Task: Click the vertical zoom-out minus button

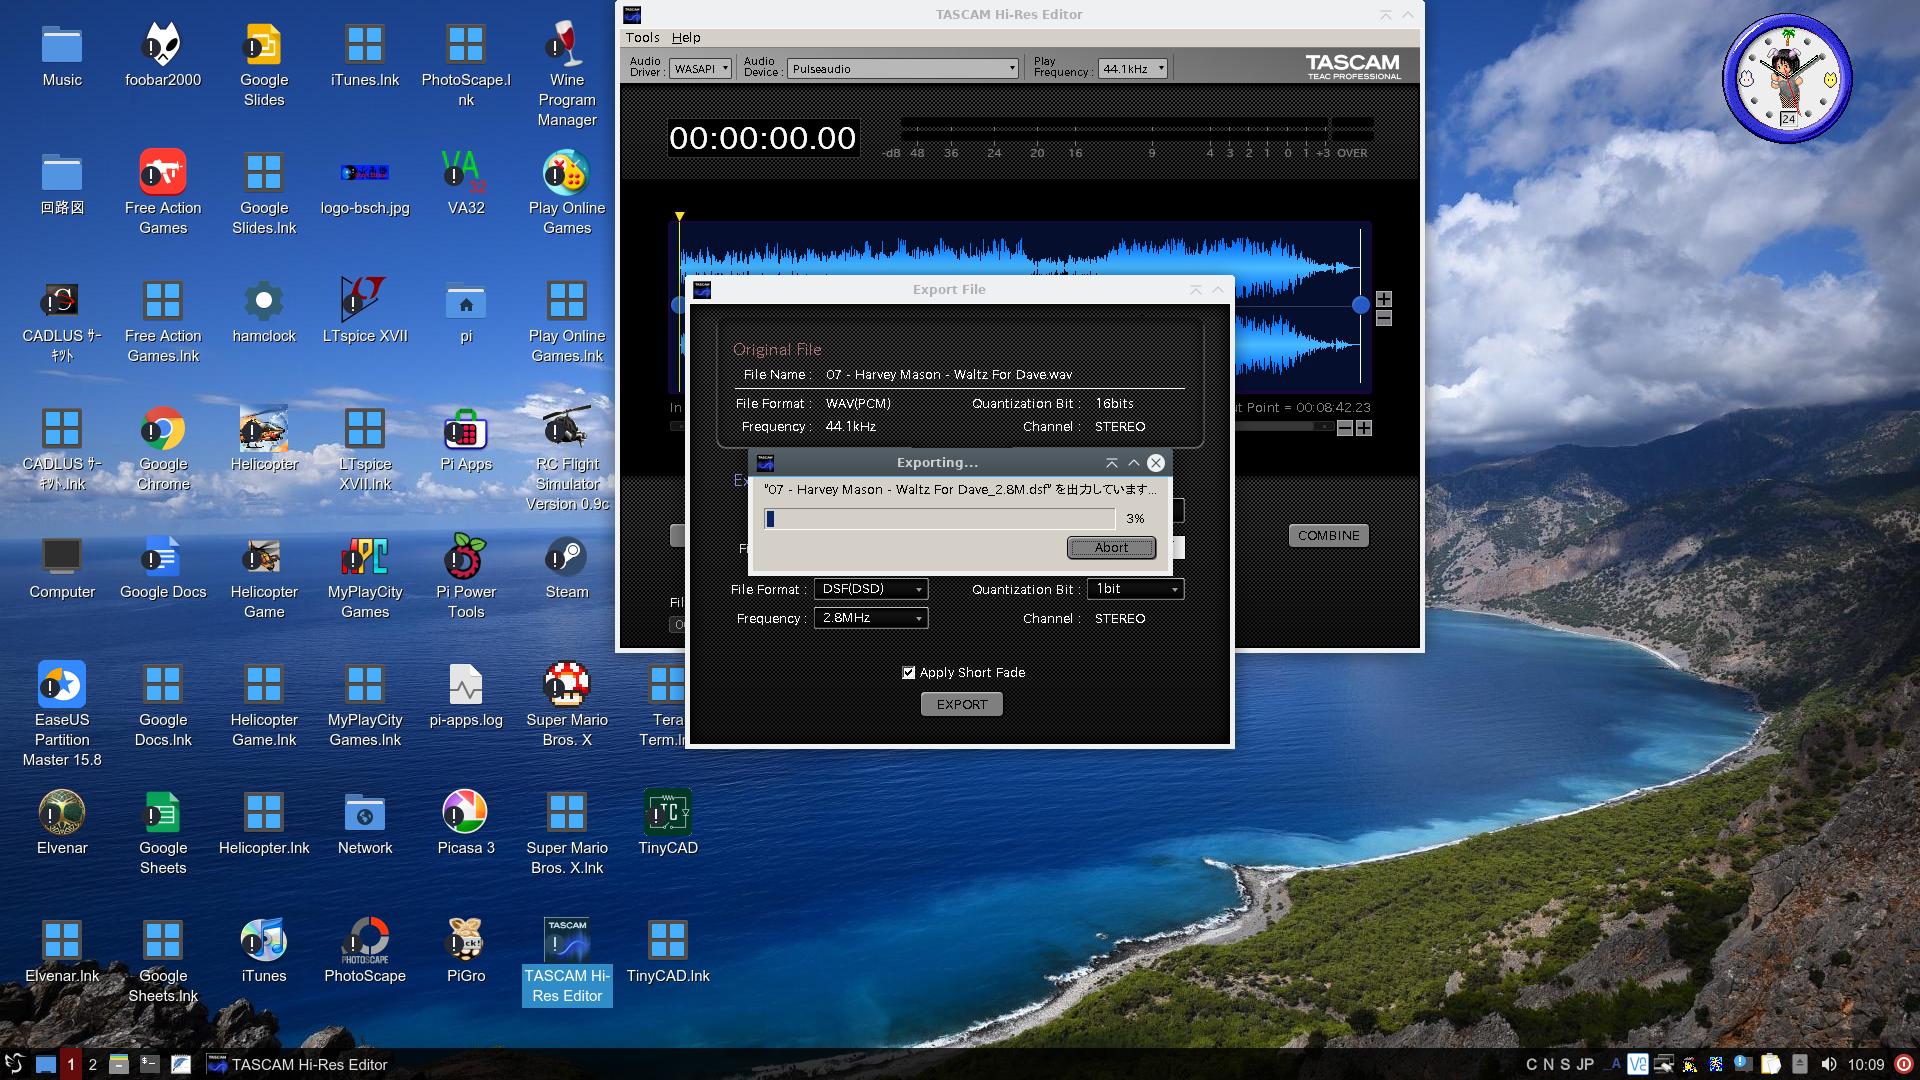Action: (x=1383, y=318)
